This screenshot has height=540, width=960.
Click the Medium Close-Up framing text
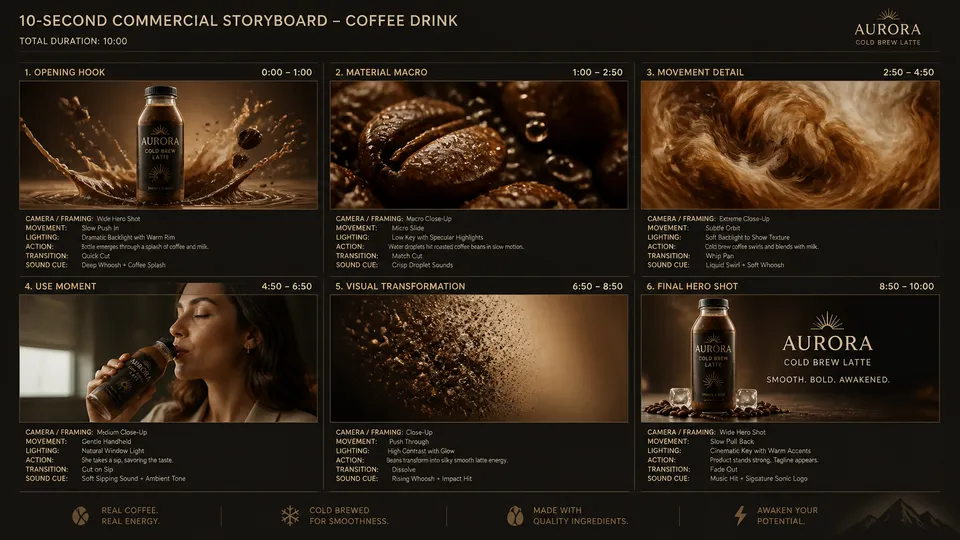(x=121, y=432)
